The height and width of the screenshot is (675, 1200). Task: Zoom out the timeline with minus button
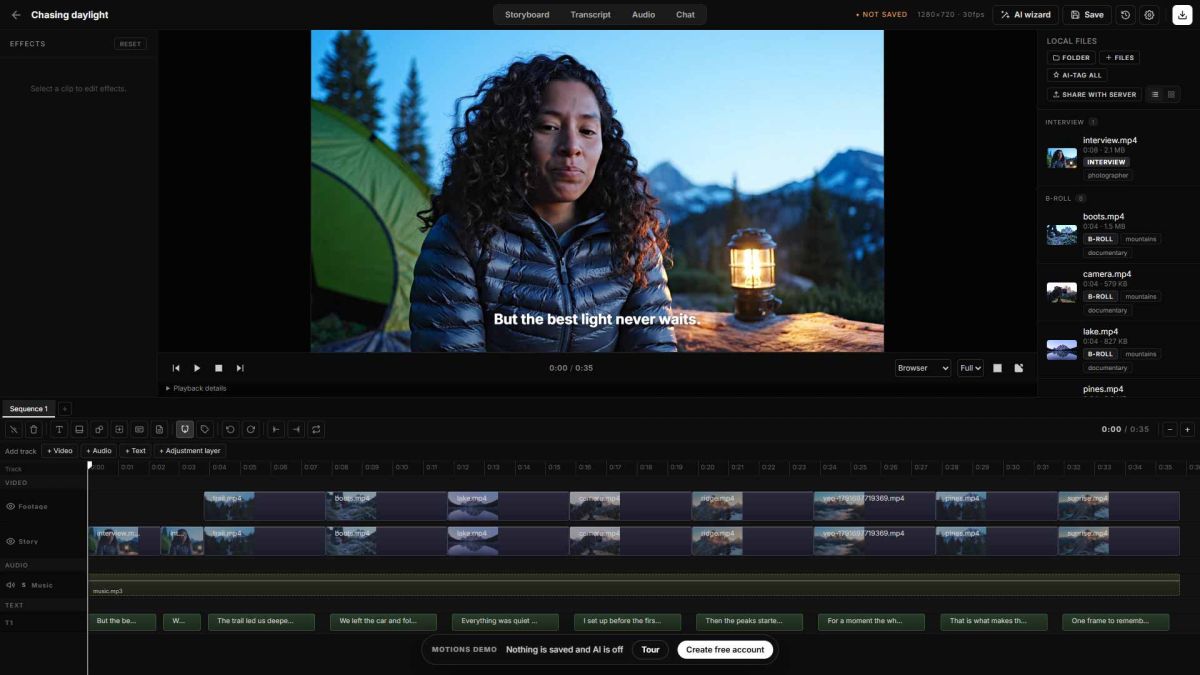point(1169,429)
